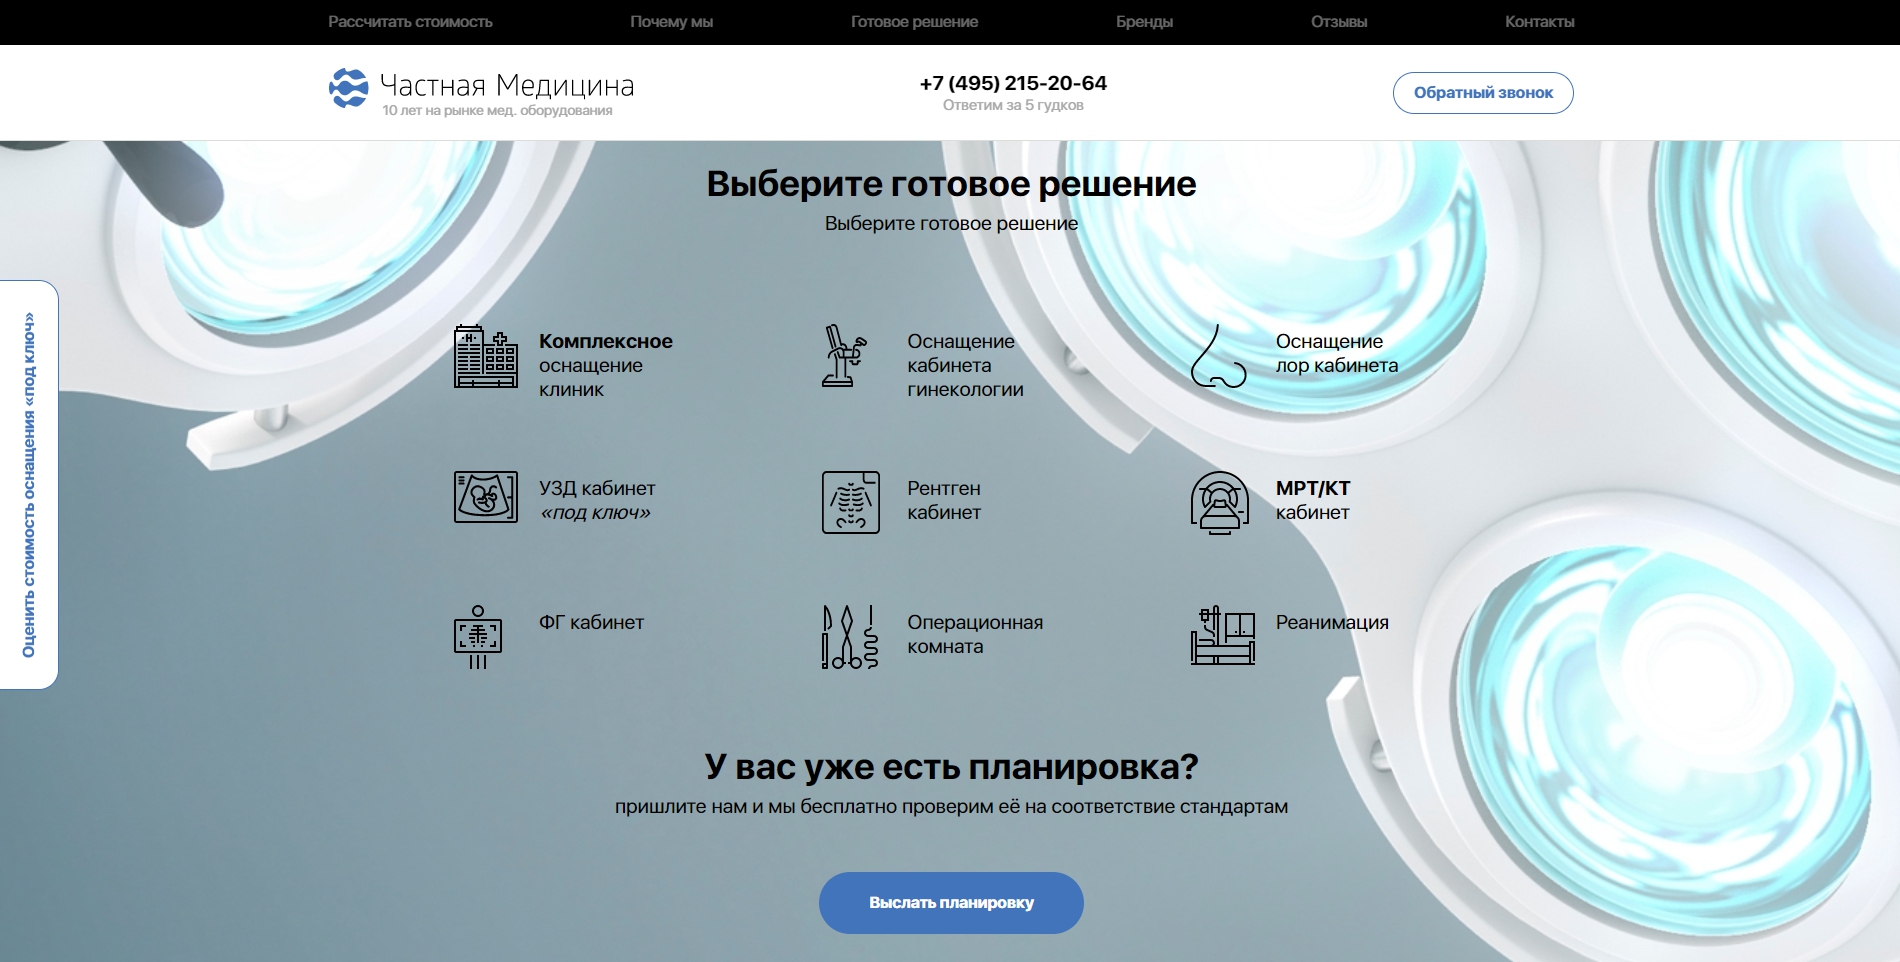Click the X-ray ribs icon for Рентген
The height and width of the screenshot is (962, 1900).
(x=851, y=502)
